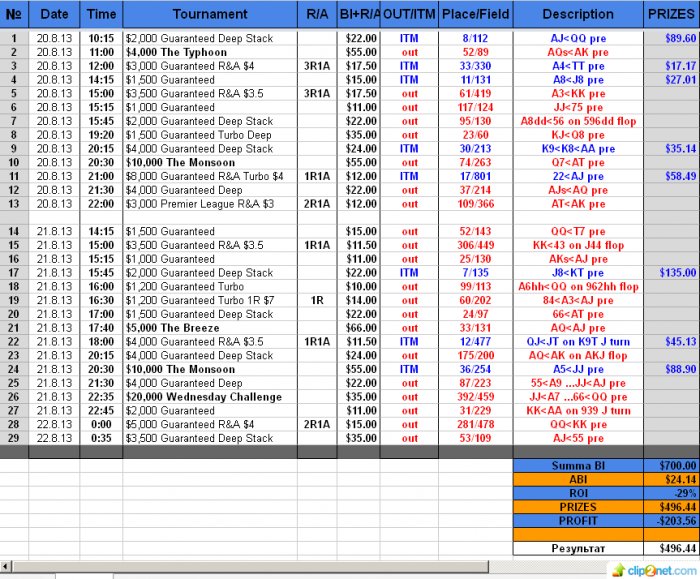Select row number 29
The image size is (700, 579).
[14, 438]
